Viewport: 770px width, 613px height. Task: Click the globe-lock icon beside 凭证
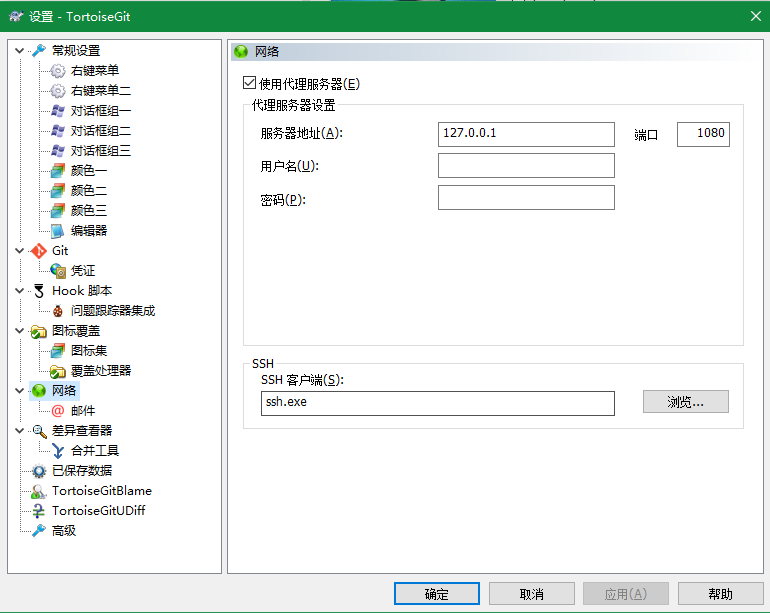point(58,271)
